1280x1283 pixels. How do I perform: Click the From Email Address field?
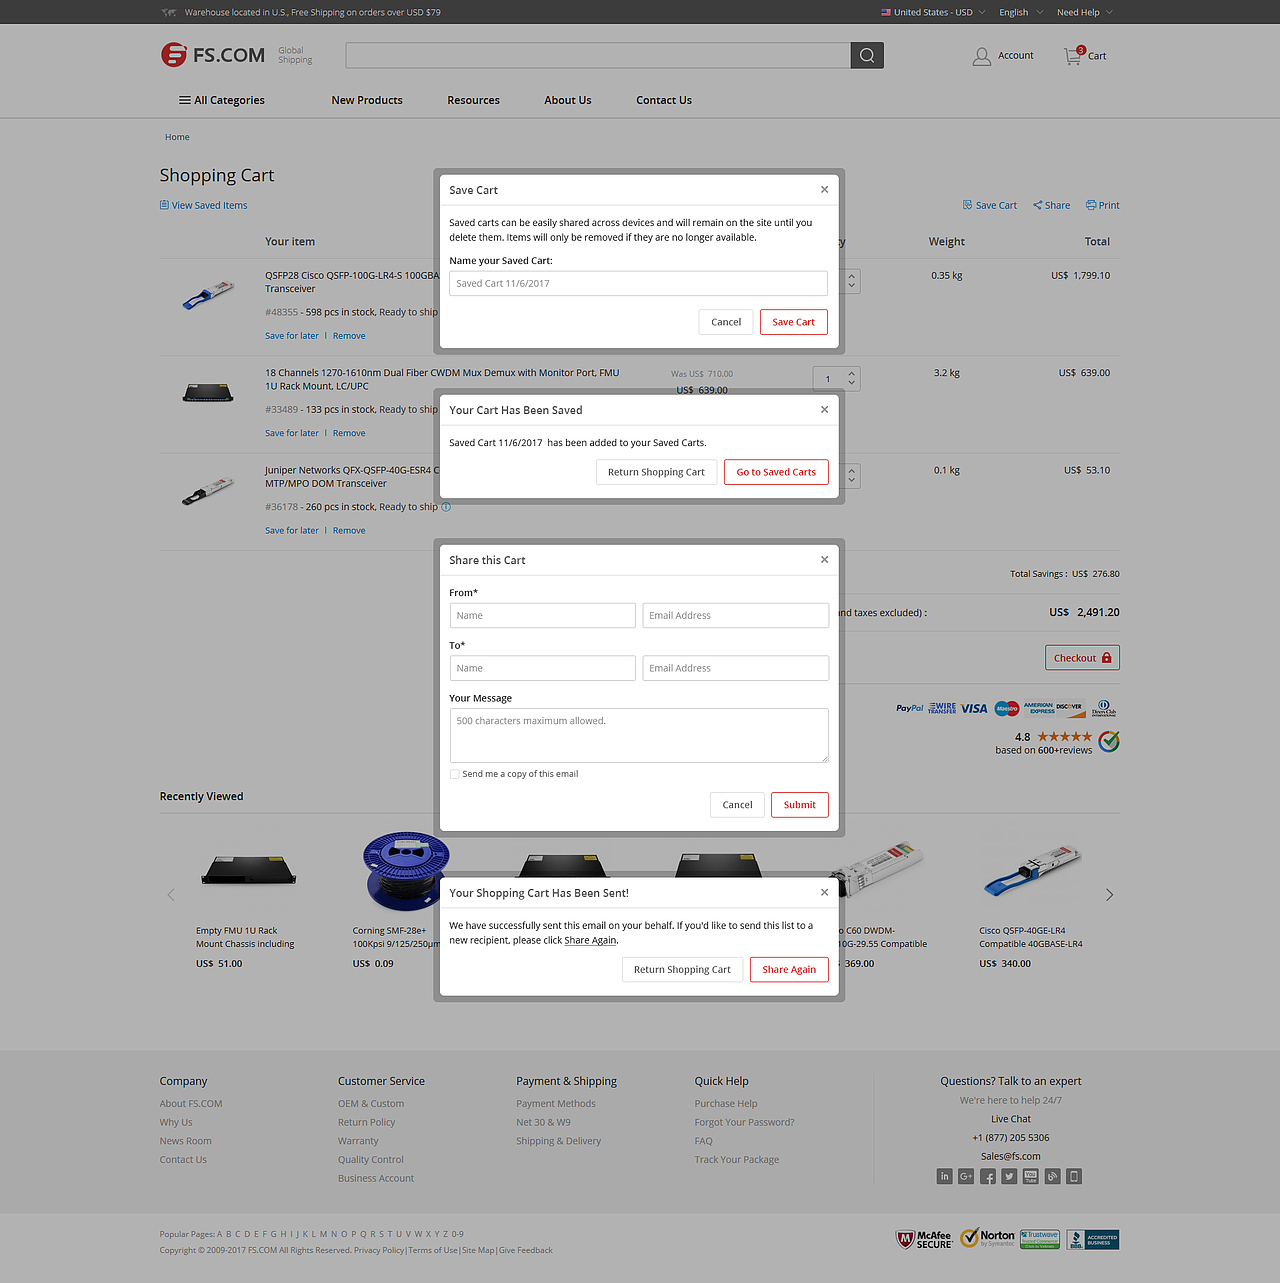(x=735, y=616)
